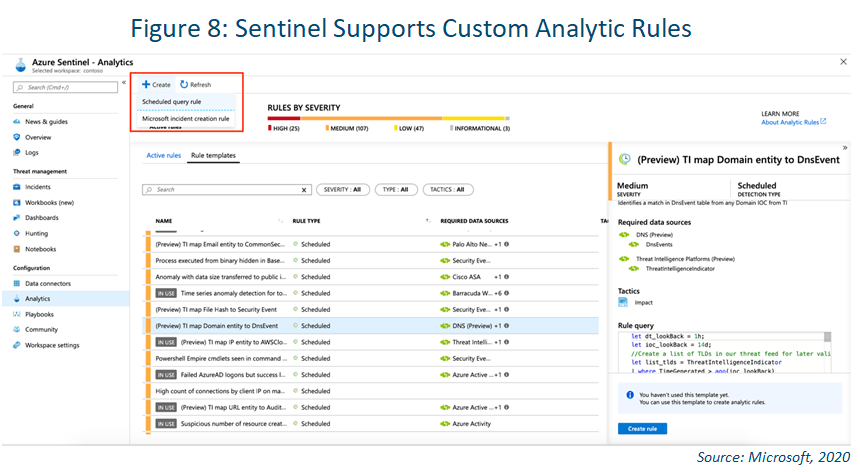Choose Scheduled query rule from menu
860x472 pixels.
tap(172, 101)
